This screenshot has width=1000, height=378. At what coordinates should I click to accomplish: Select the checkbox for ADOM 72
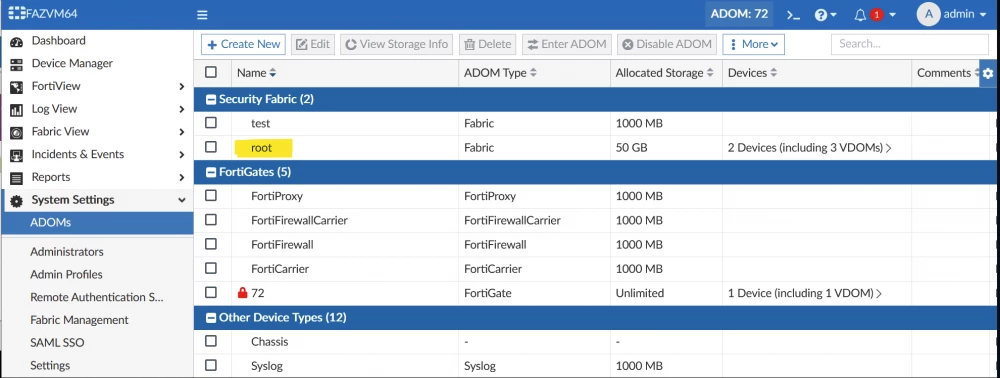(211, 292)
